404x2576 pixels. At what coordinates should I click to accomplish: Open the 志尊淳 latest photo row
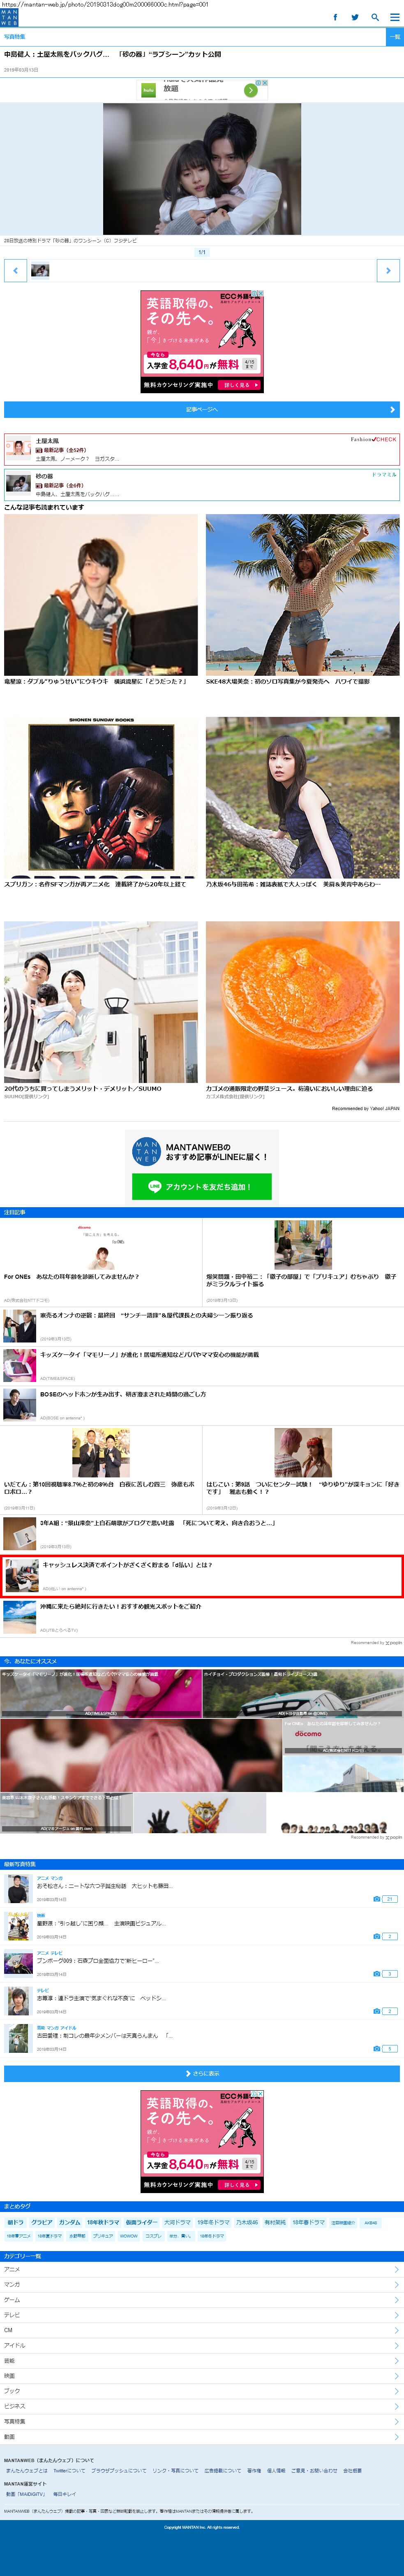202,2002
